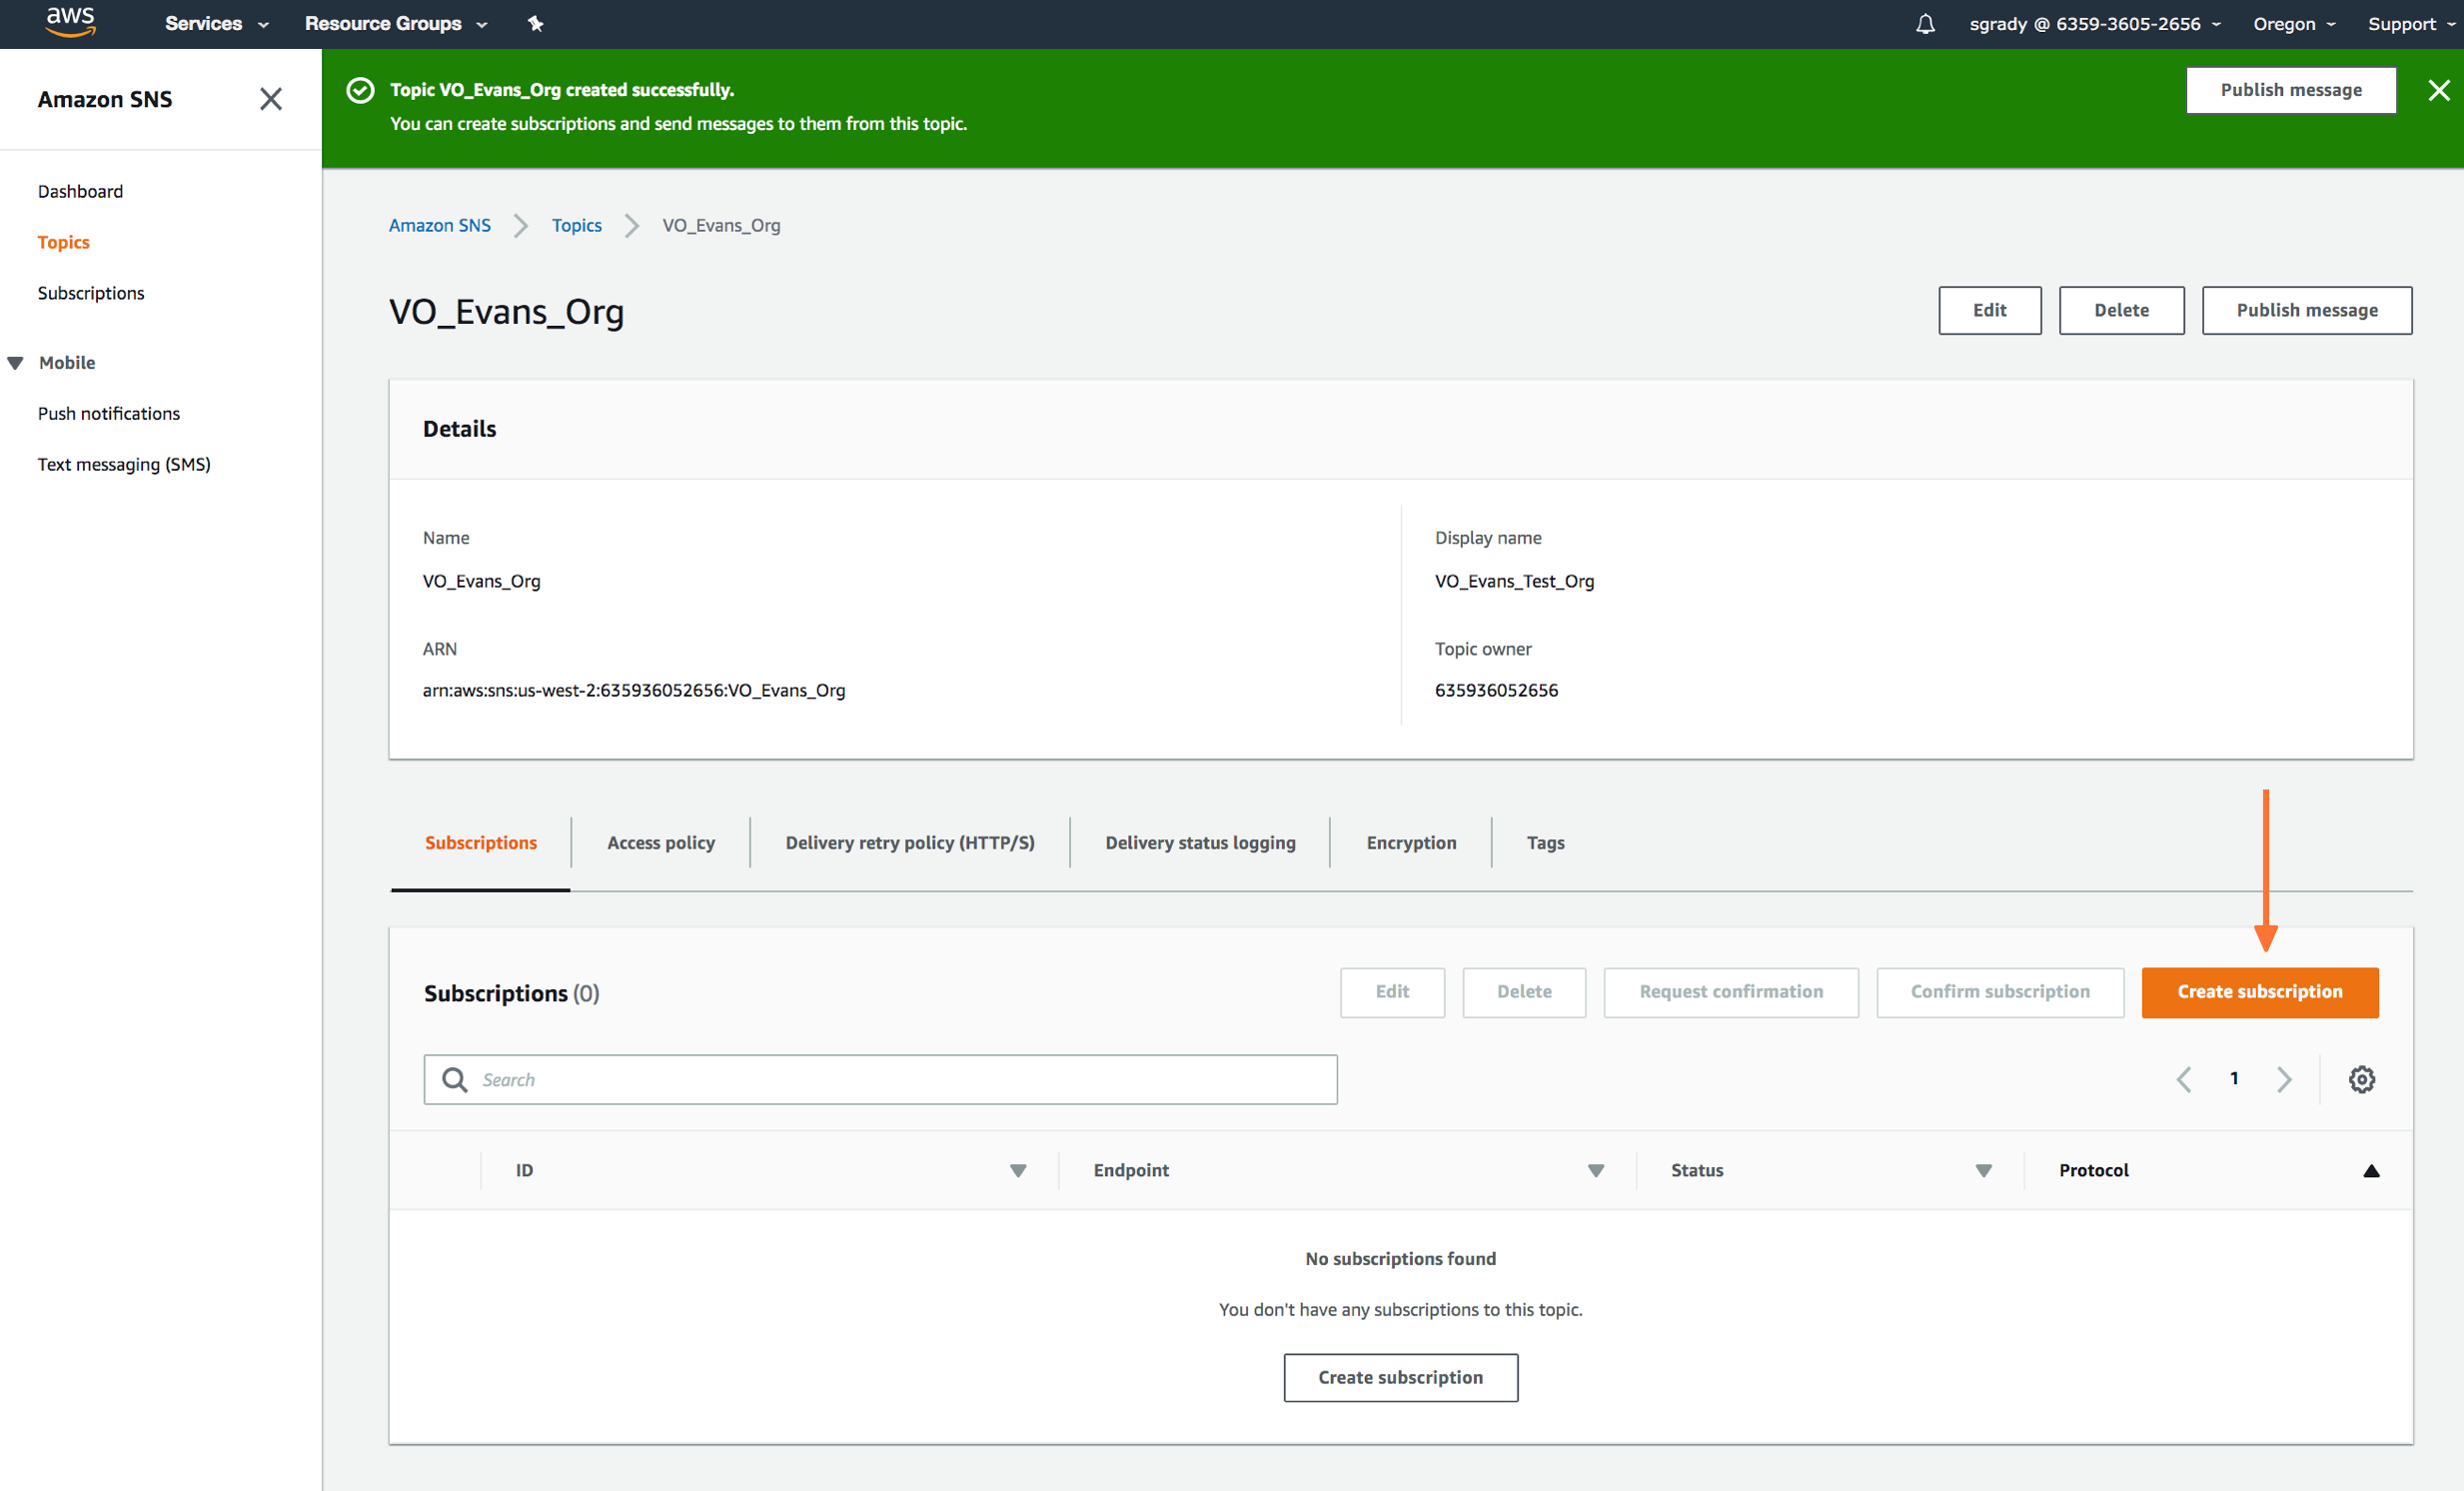Click inside the subscriptions Search field
Screen dimensions: 2464x1491
coord(880,1079)
